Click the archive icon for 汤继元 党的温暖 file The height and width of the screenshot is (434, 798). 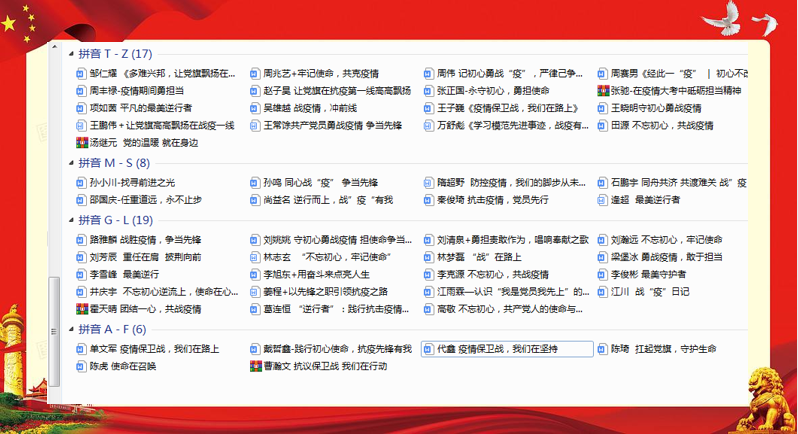pos(82,143)
